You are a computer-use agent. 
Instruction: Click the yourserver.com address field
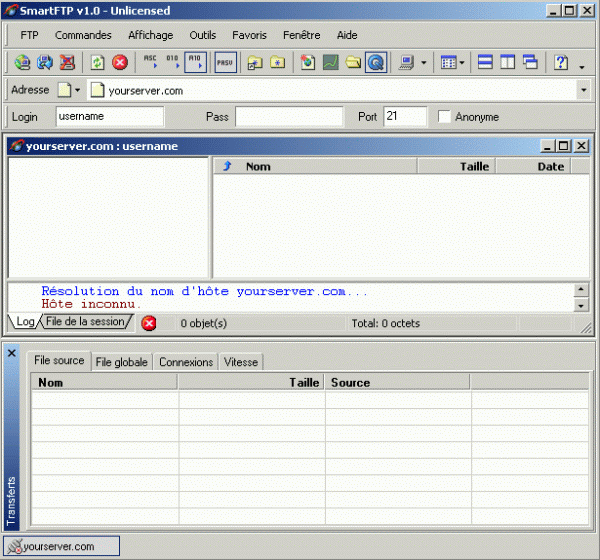coord(333,91)
